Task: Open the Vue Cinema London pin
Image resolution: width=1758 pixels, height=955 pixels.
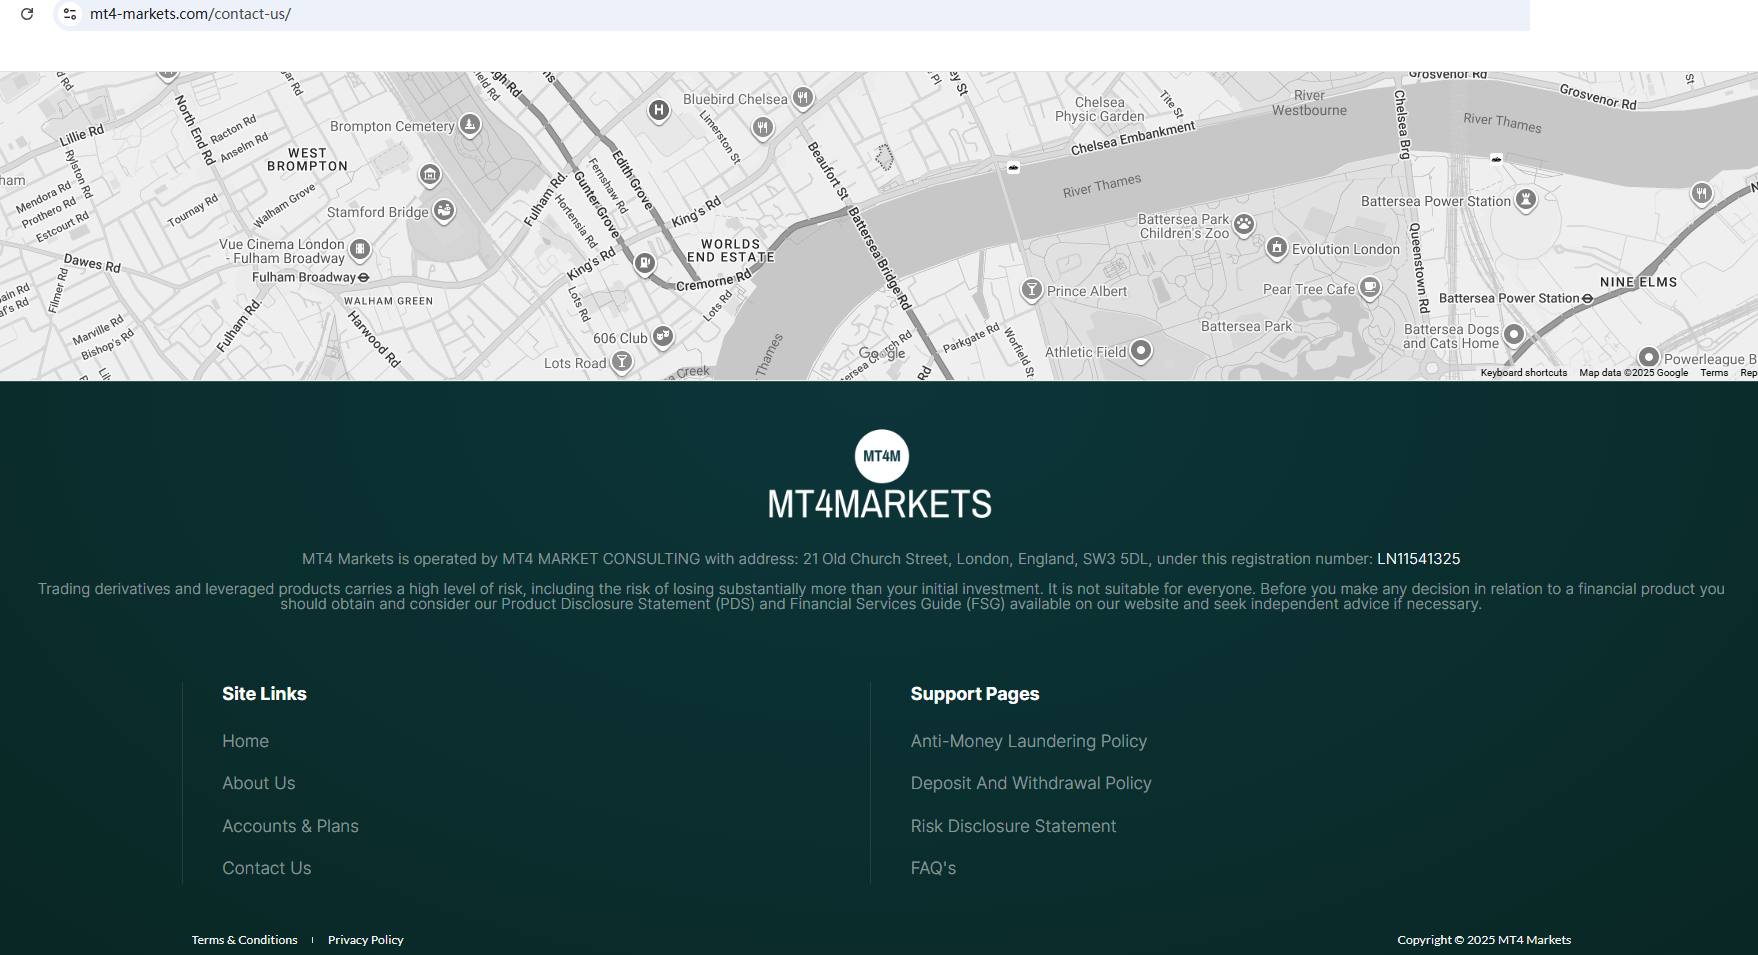Action: click(x=360, y=249)
